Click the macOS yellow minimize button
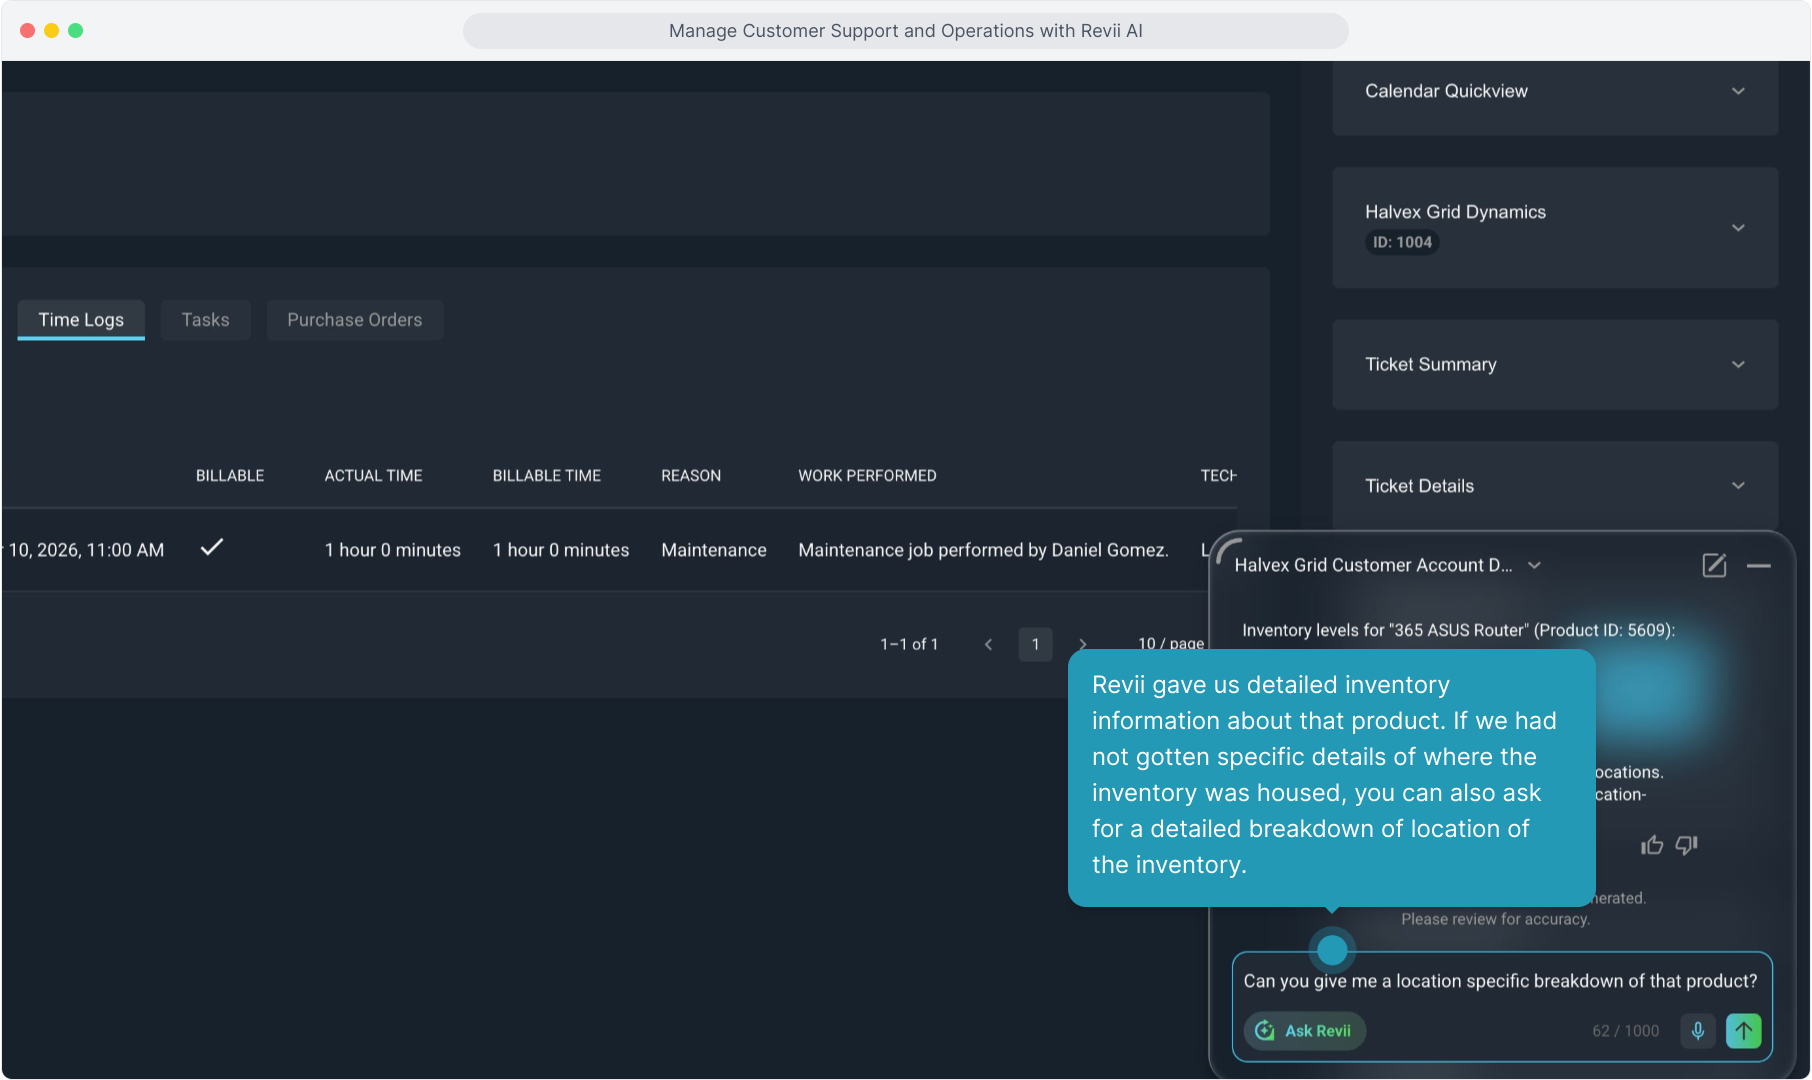The width and height of the screenshot is (1812, 1080). point(51,31)
